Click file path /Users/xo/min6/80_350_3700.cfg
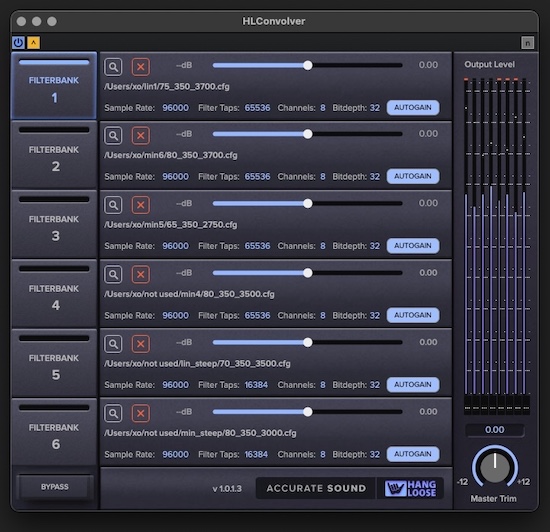The height and width of the screenshot is (532, 550). pos(170,155)
